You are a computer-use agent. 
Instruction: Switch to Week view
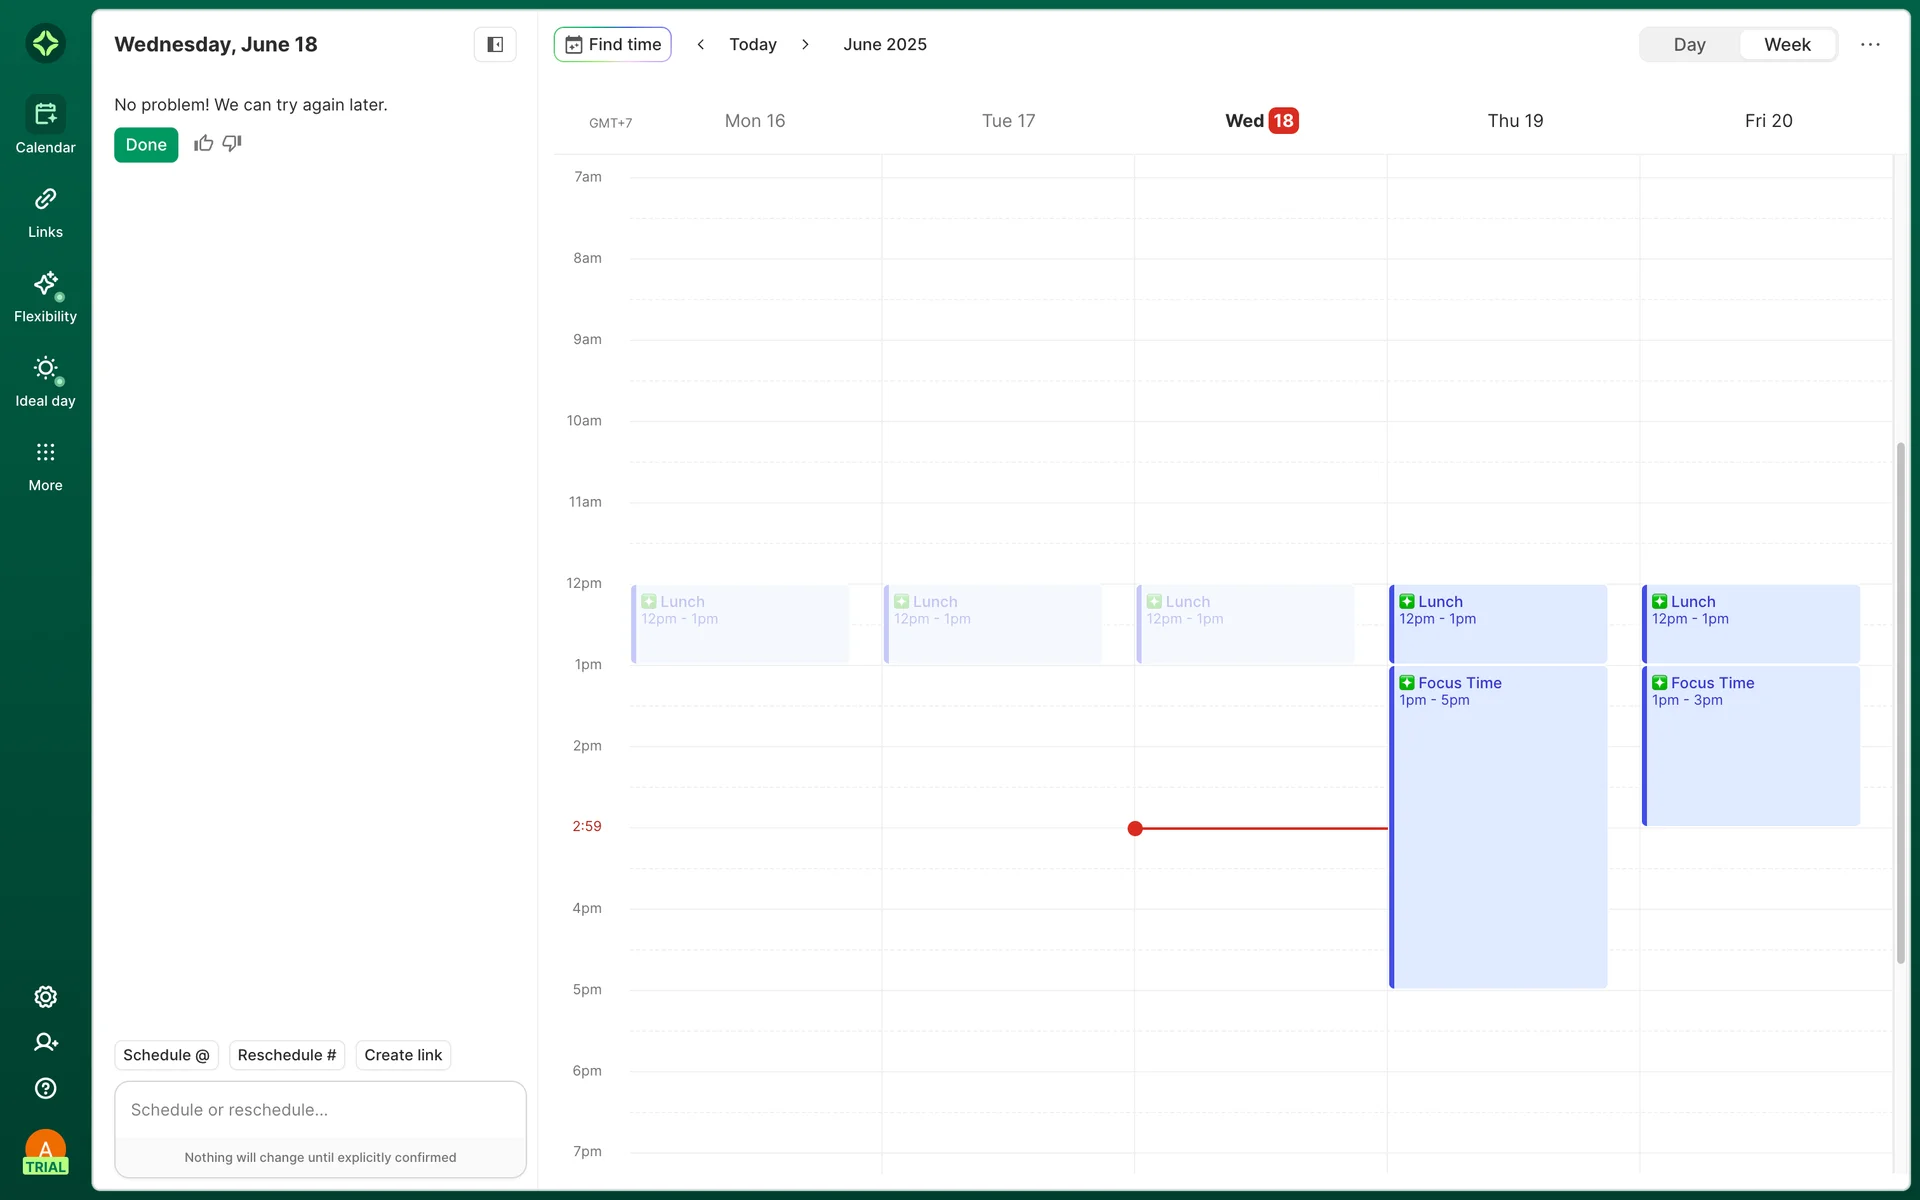pyautogui.click(x=1787, y=45)
